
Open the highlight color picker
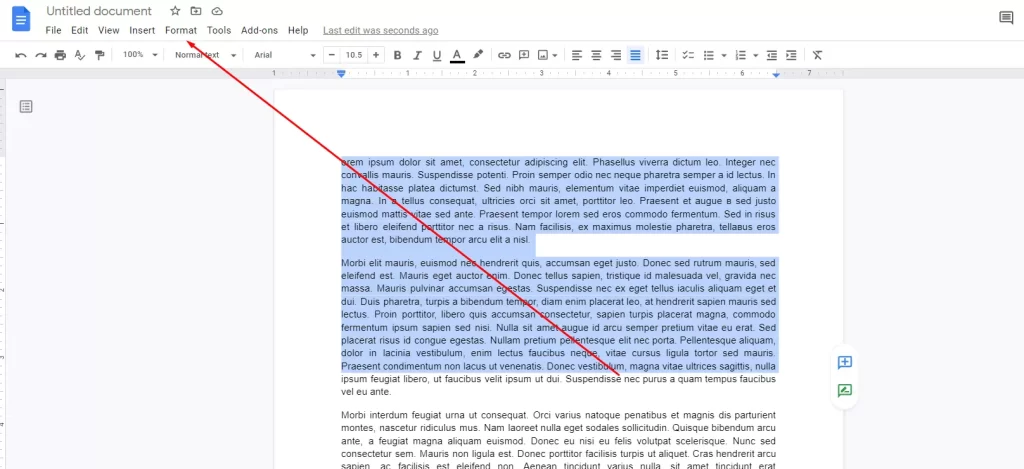pyautogui.click(x=478, y=56)
